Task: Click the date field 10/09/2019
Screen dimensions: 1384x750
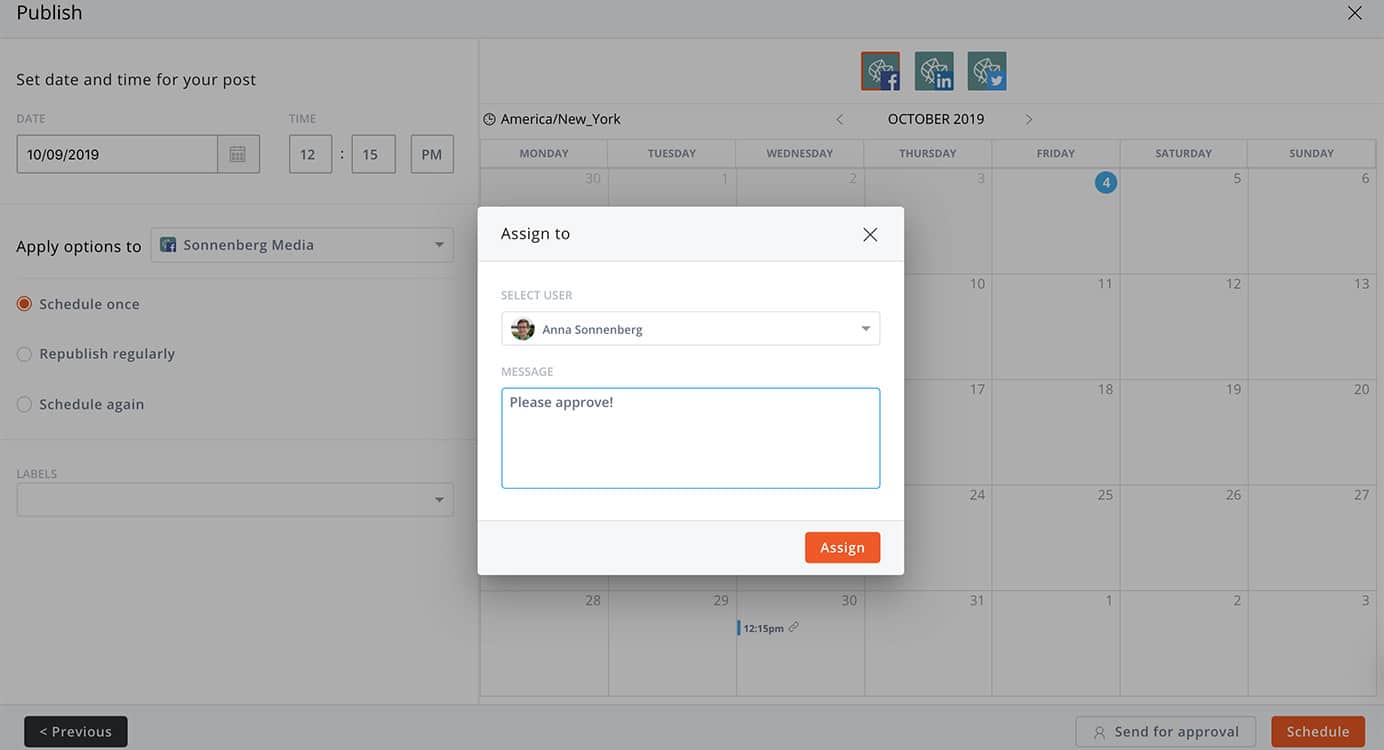Action: [117, 154]
